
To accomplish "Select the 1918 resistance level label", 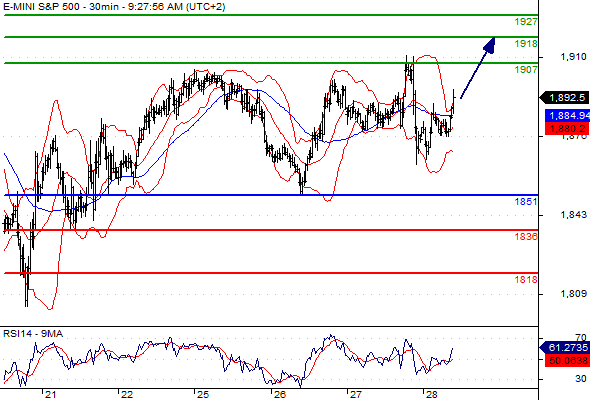I will 526,44.
